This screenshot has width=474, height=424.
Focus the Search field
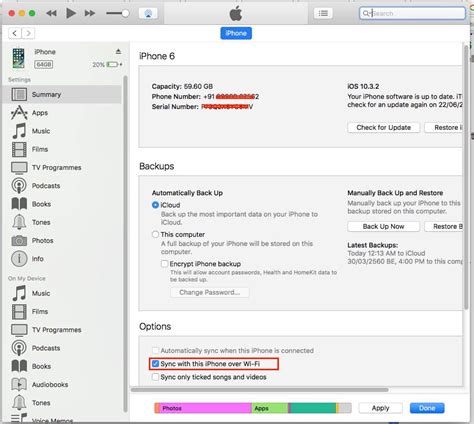pyautogui.click(x=412, y=13)
